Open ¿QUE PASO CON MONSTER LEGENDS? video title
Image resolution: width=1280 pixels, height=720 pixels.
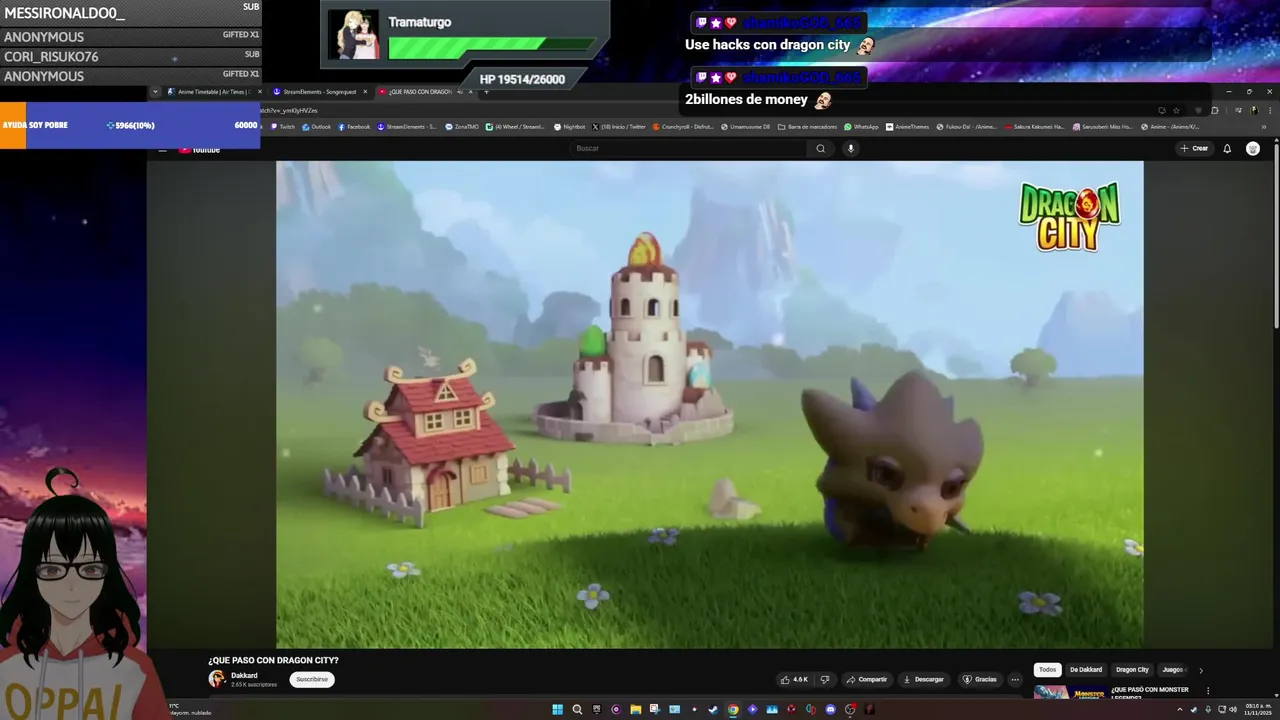coord(1150,693)
